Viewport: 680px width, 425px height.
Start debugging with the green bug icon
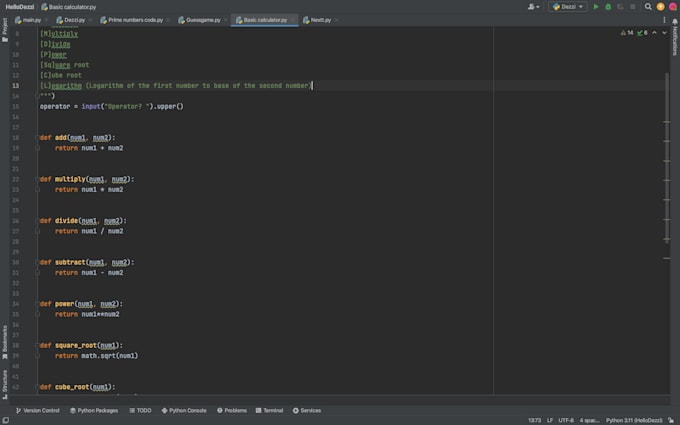(x=608, y=7)
